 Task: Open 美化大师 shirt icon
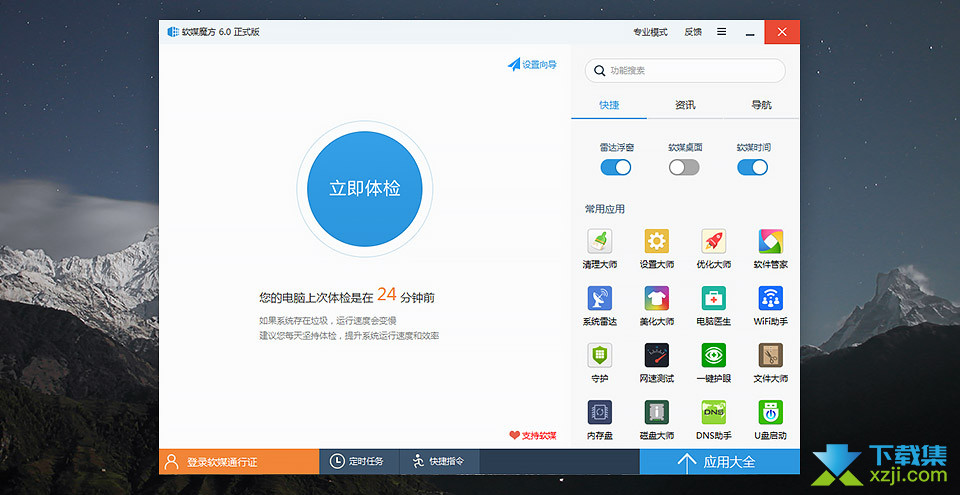tap(656, 298)
